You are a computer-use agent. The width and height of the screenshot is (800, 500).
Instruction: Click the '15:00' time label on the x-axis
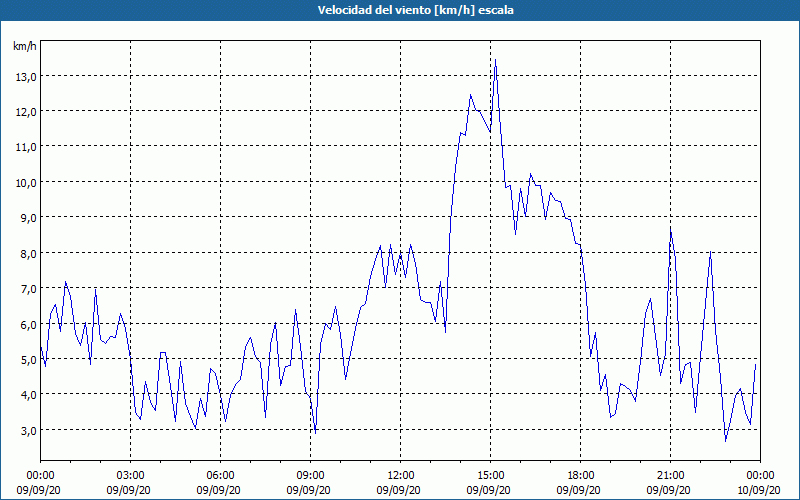click(491, 476)
